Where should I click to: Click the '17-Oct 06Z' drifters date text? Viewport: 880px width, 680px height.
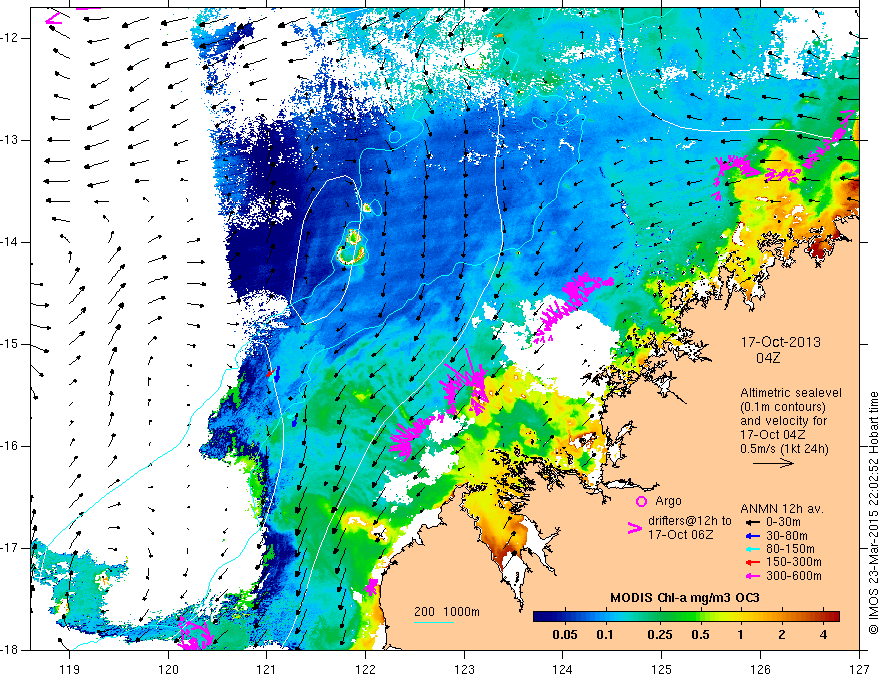[x=681, y=535]
